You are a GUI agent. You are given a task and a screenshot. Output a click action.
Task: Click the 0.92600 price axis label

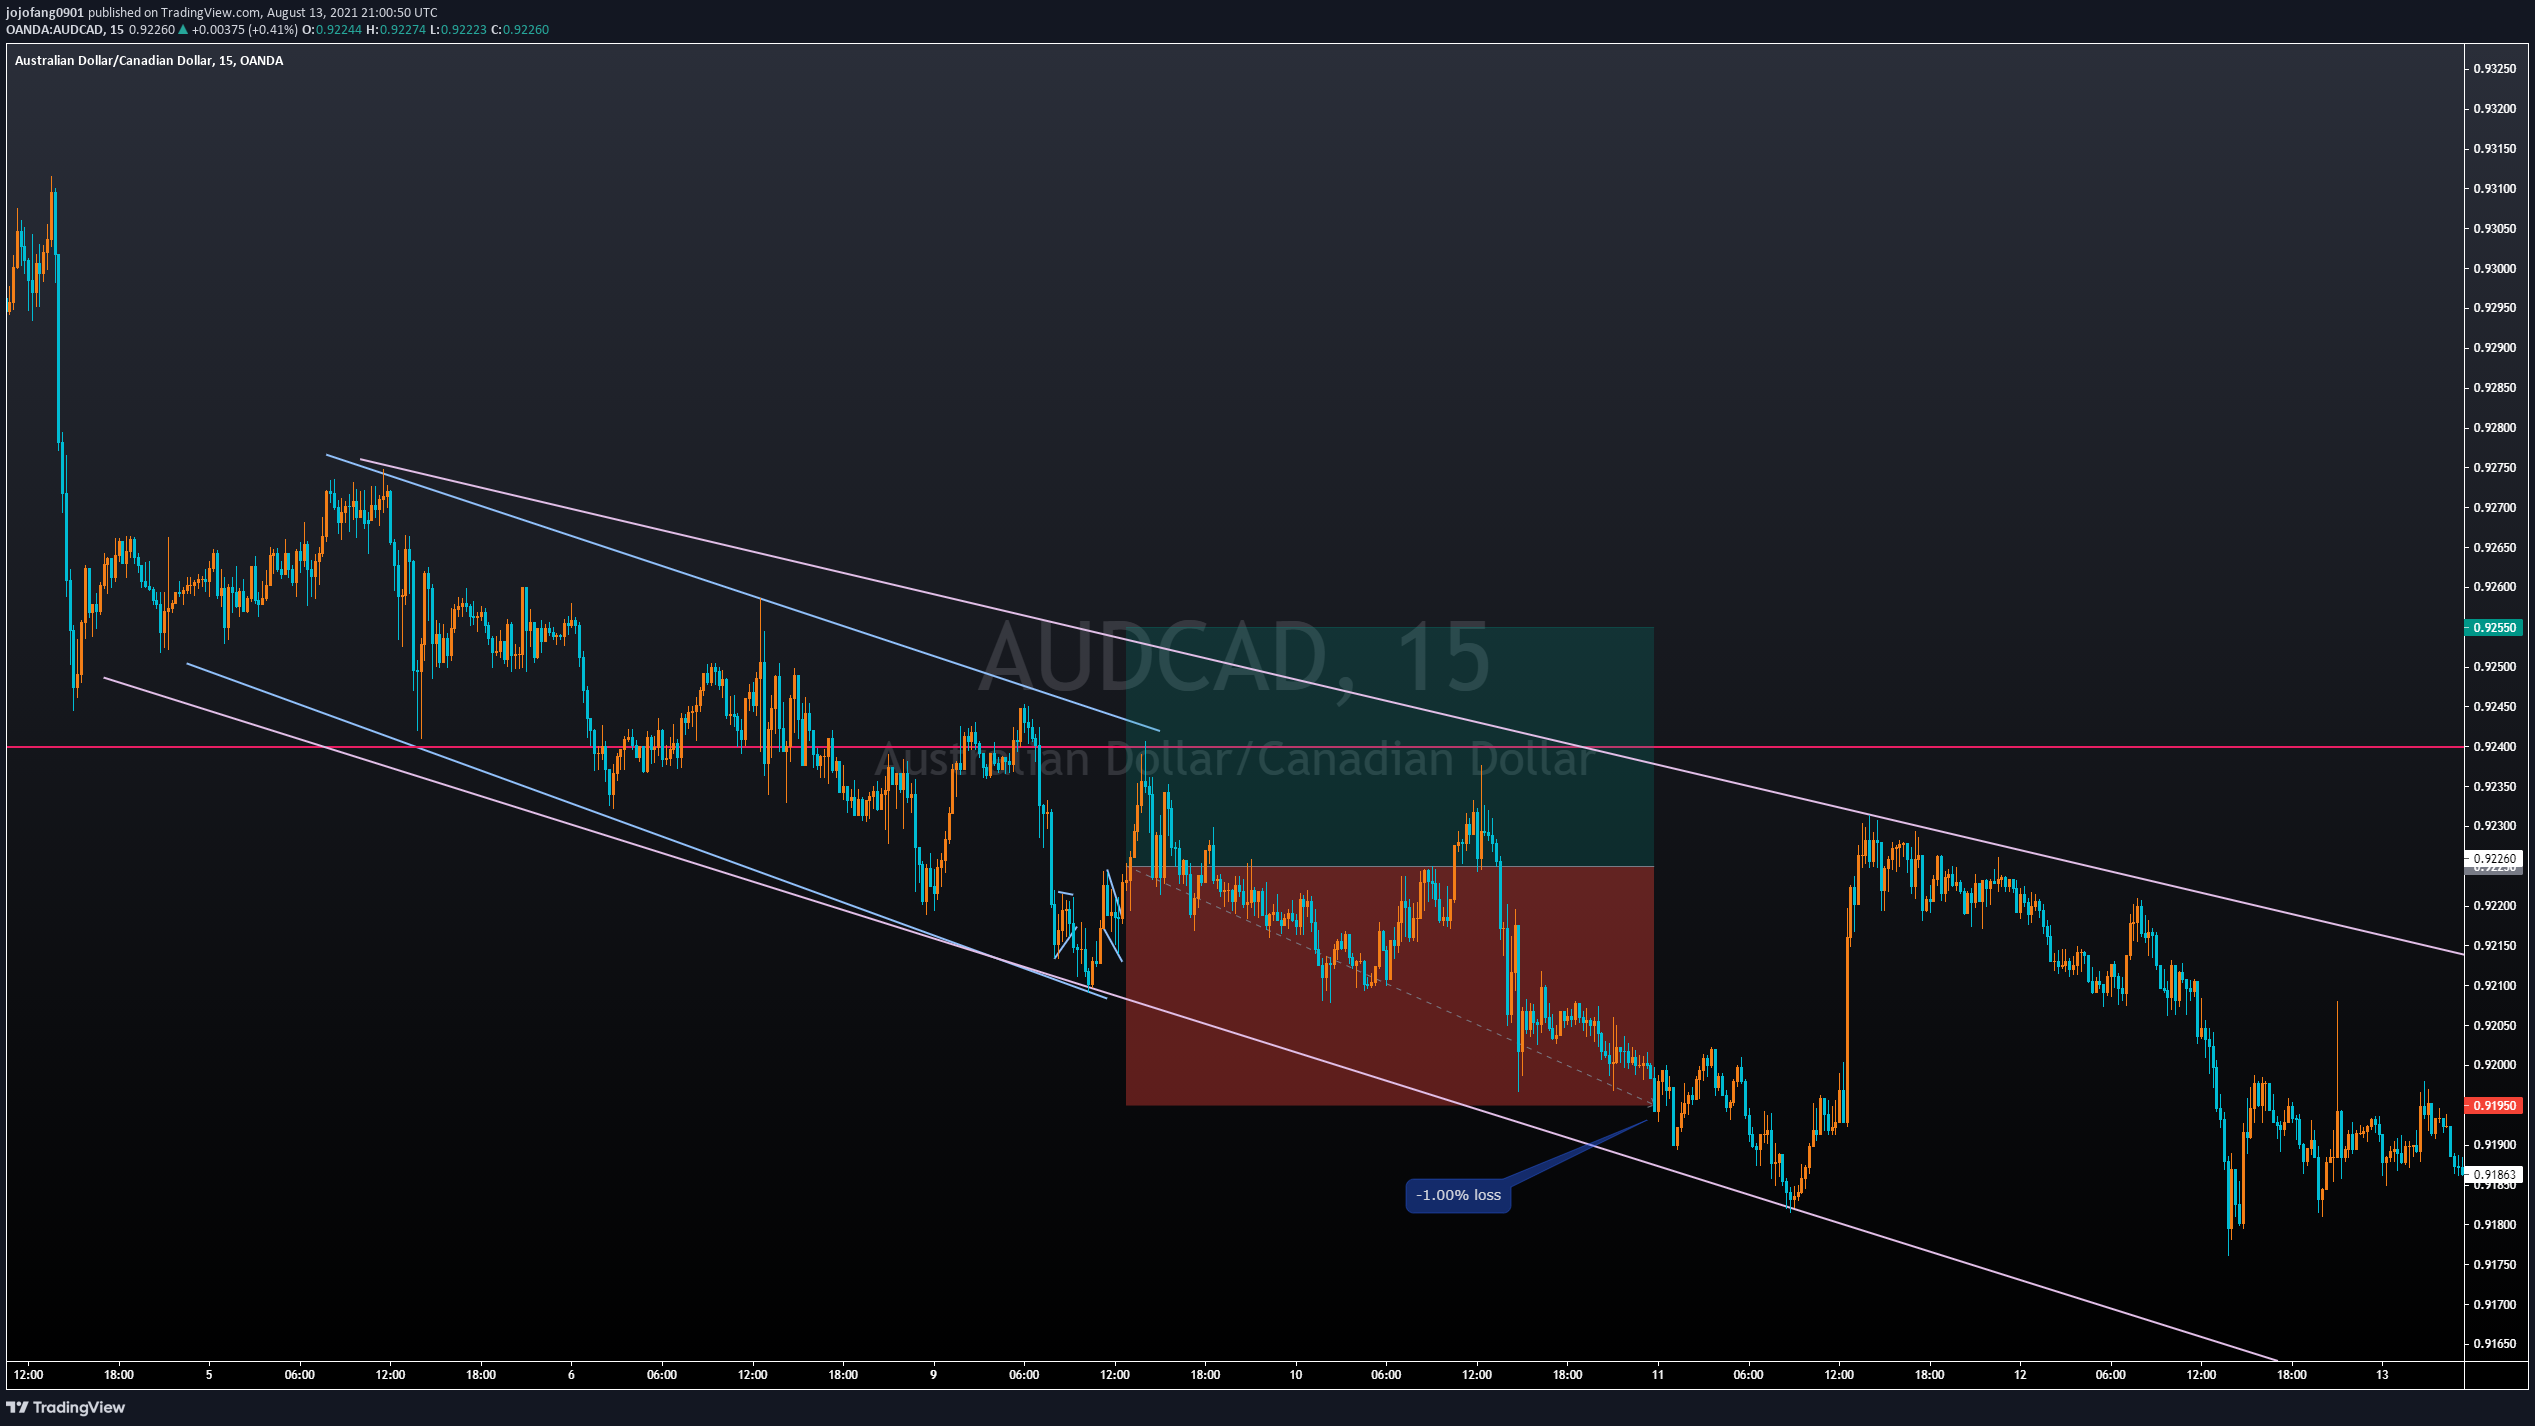(2494, 587)
